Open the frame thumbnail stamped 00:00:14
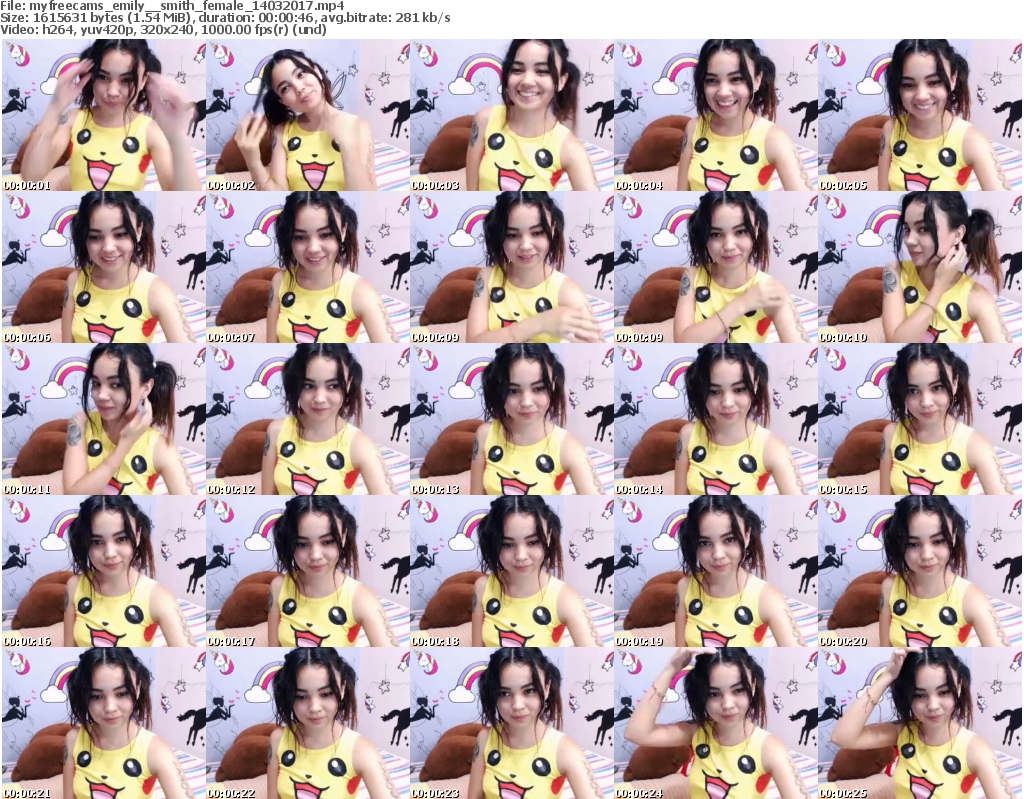1024x799 pixels. (716, 419)
